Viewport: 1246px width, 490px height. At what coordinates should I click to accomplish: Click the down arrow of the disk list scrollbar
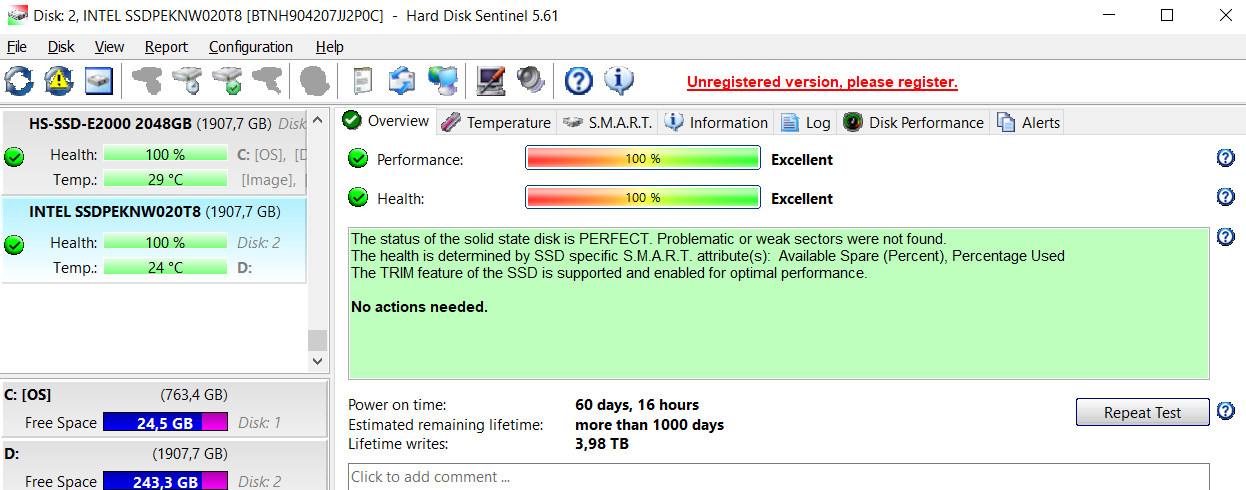coord(318,361)
